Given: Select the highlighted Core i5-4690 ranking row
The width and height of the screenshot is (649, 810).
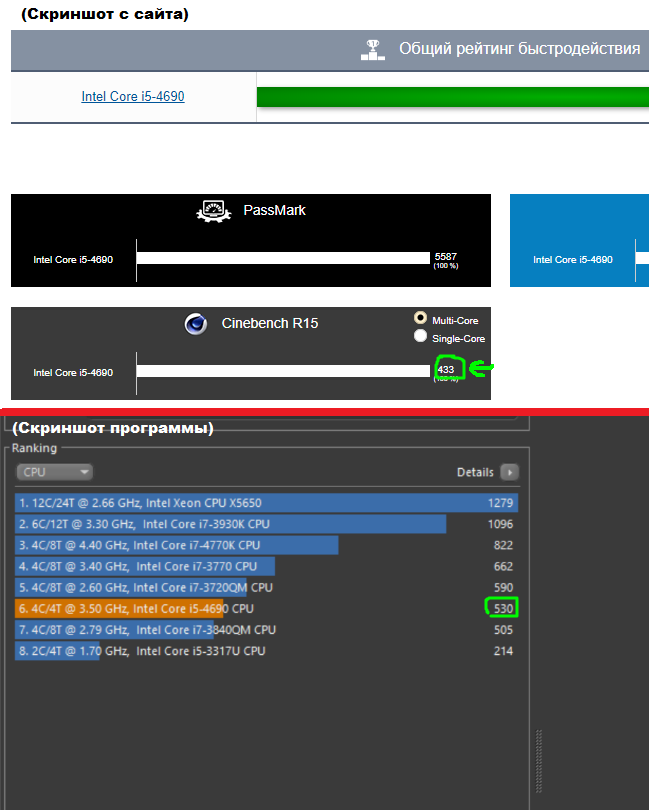Looking at the screenshot, I should [x=267, y=609].
